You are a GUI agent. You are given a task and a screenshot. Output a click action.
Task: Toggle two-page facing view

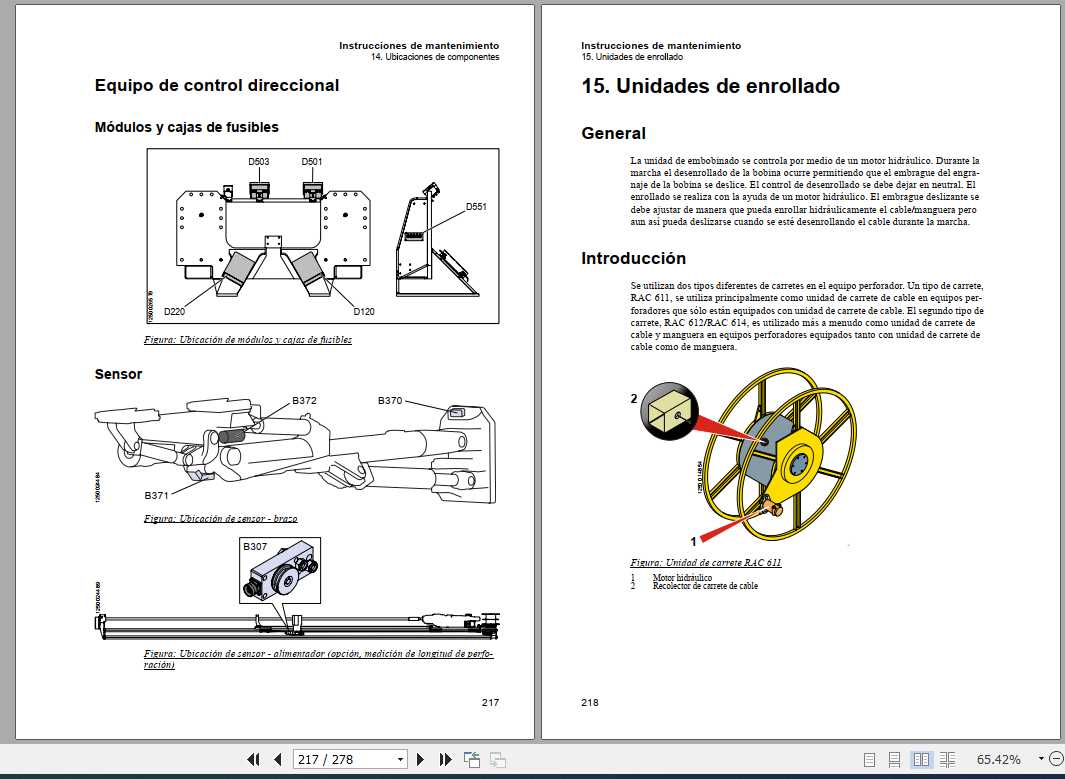[922, 760]
